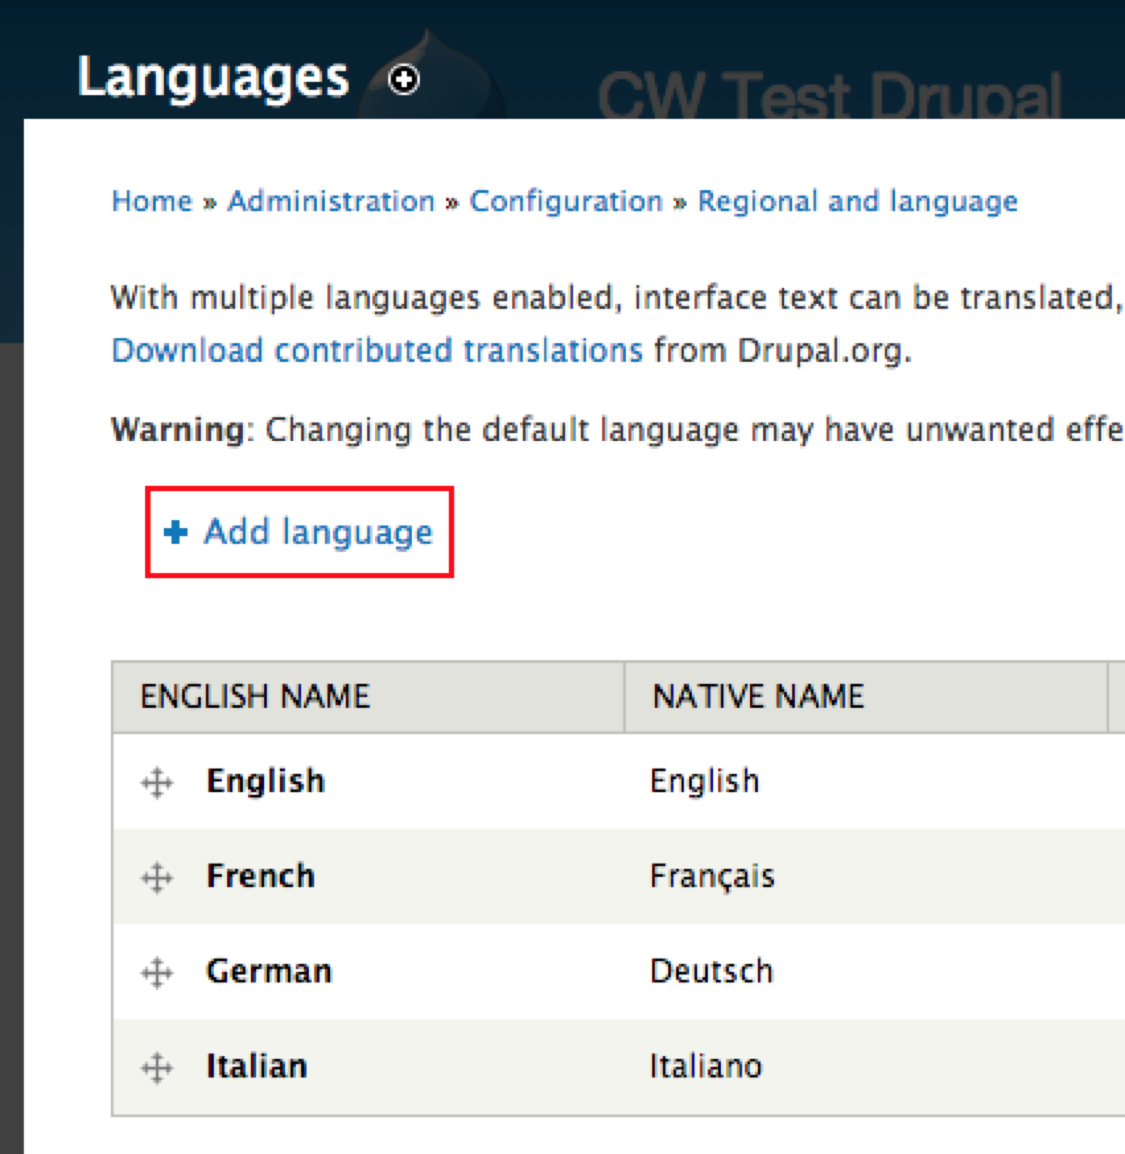Click the Add language link text
Image resolution: width=1125 pixels, height=1154 pixels.
point(318,532)
